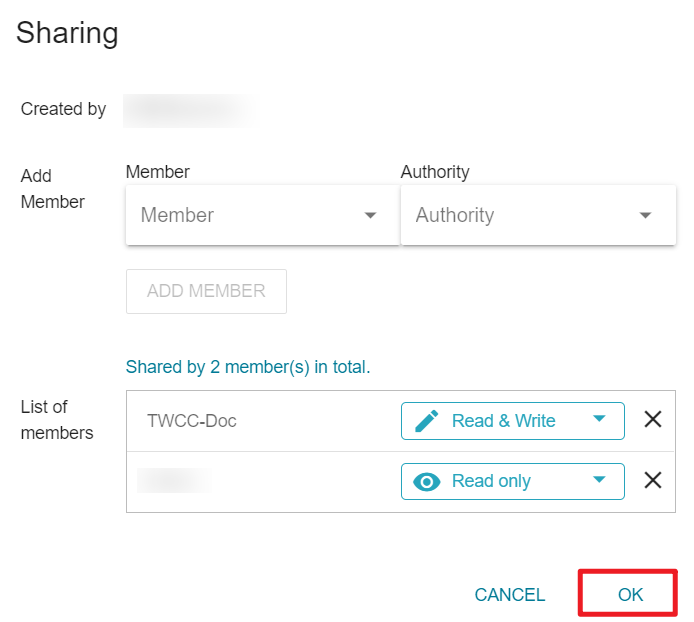Open the Authority selection field
The width and height of the screenshot is (694, 622).
tap(538, 215)
